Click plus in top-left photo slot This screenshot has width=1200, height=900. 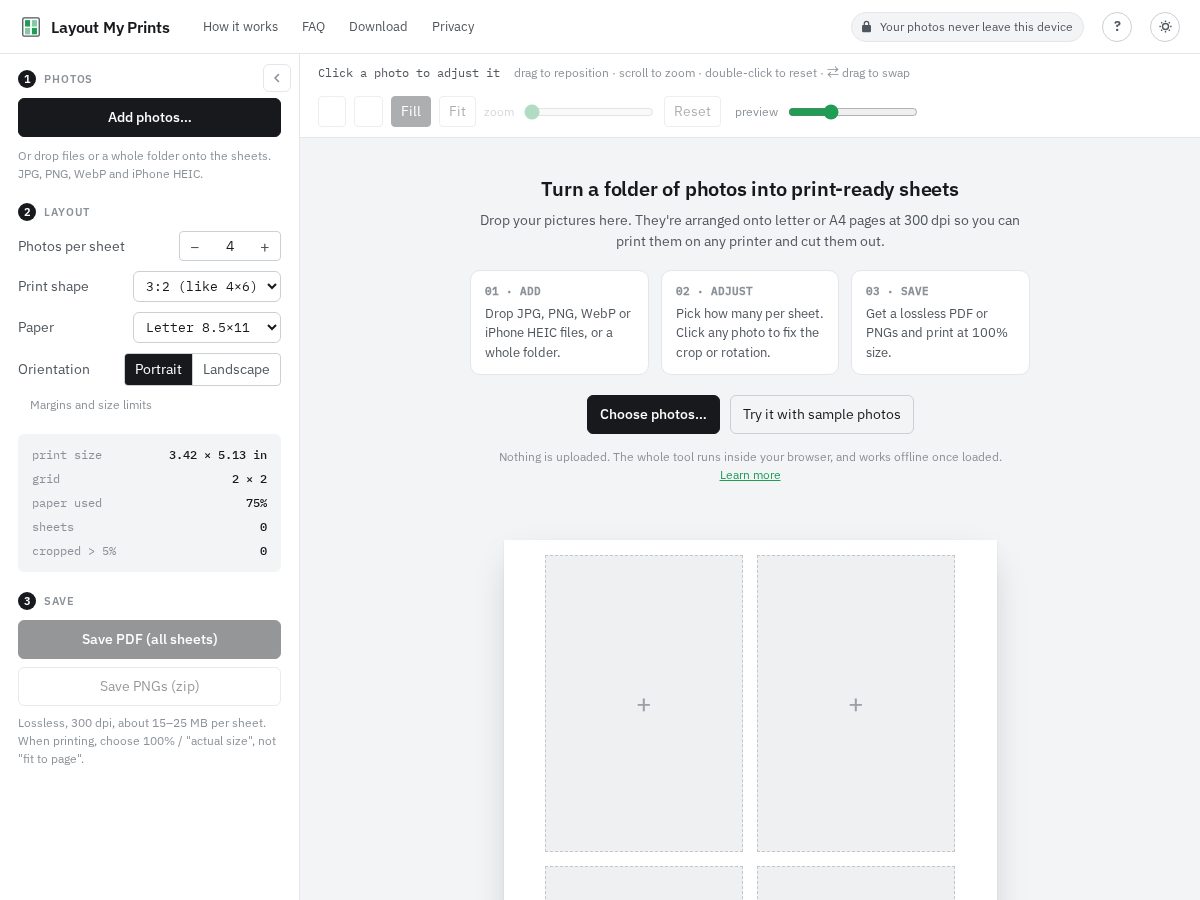point(644,705)
